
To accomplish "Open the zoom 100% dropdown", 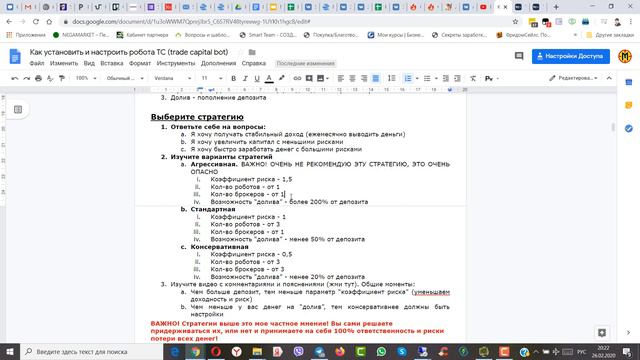I will (x=86, y=78).
